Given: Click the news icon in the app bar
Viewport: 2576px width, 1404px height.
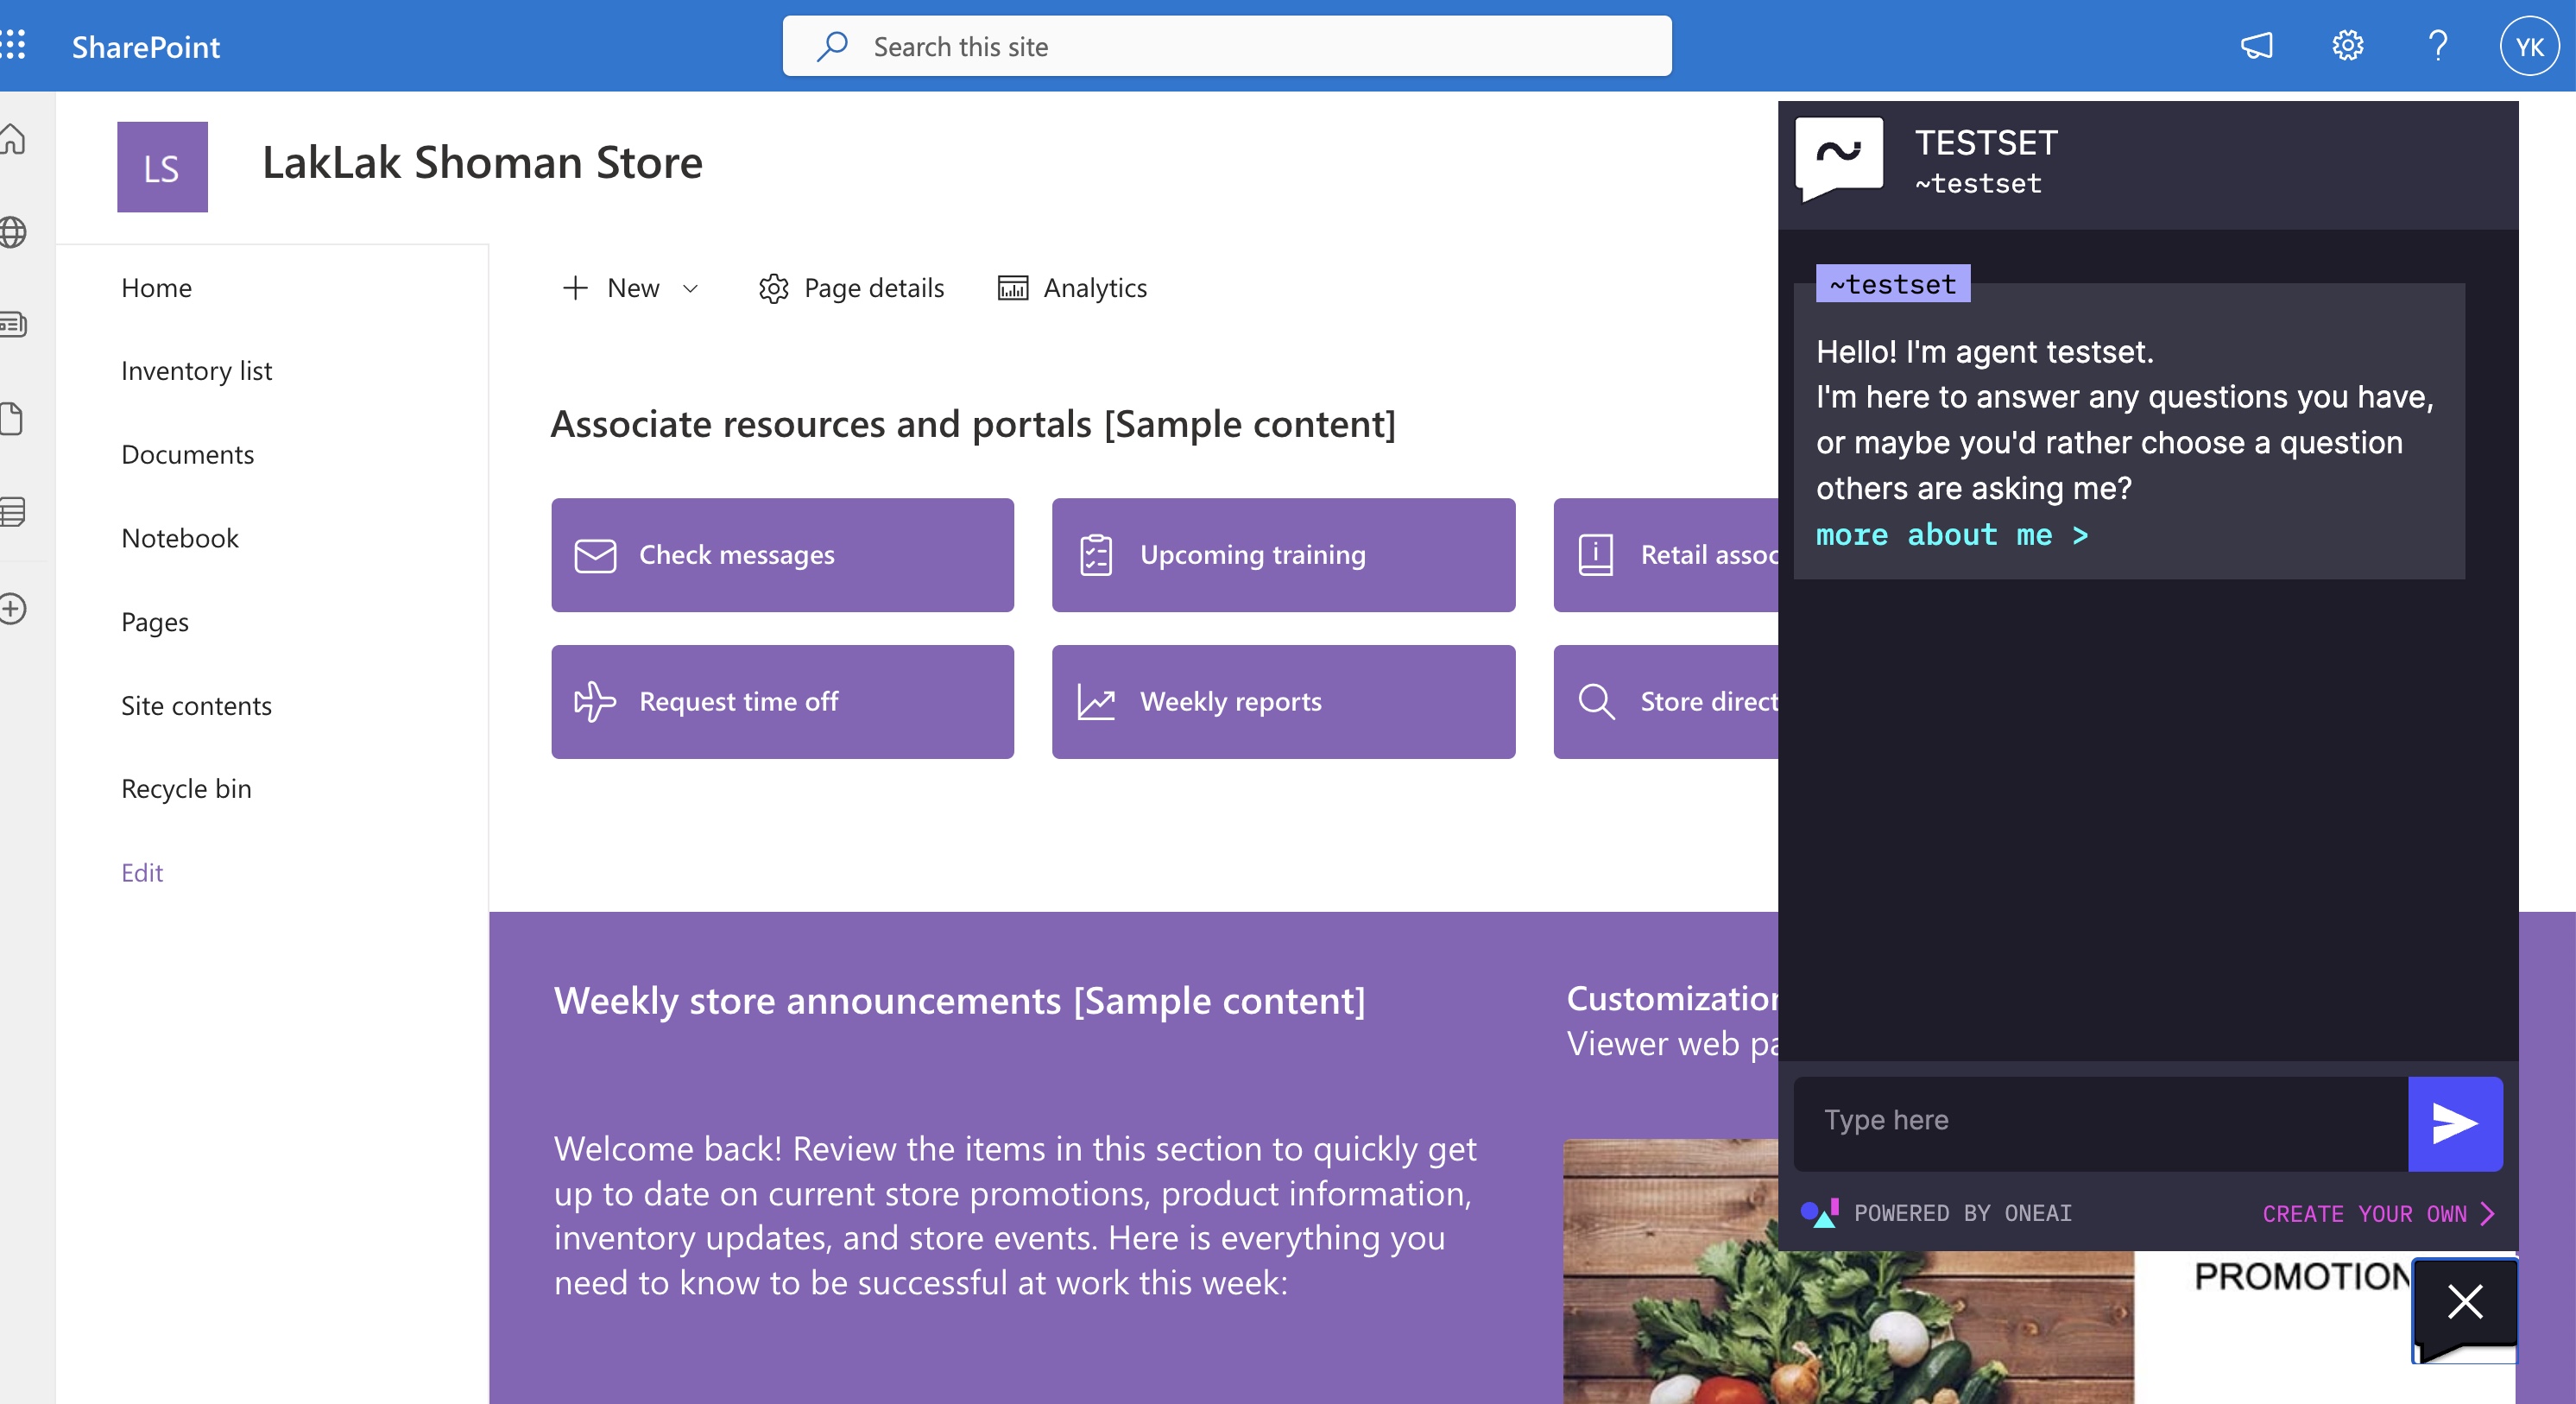Looking at the screenshot, I should [13, 324].
